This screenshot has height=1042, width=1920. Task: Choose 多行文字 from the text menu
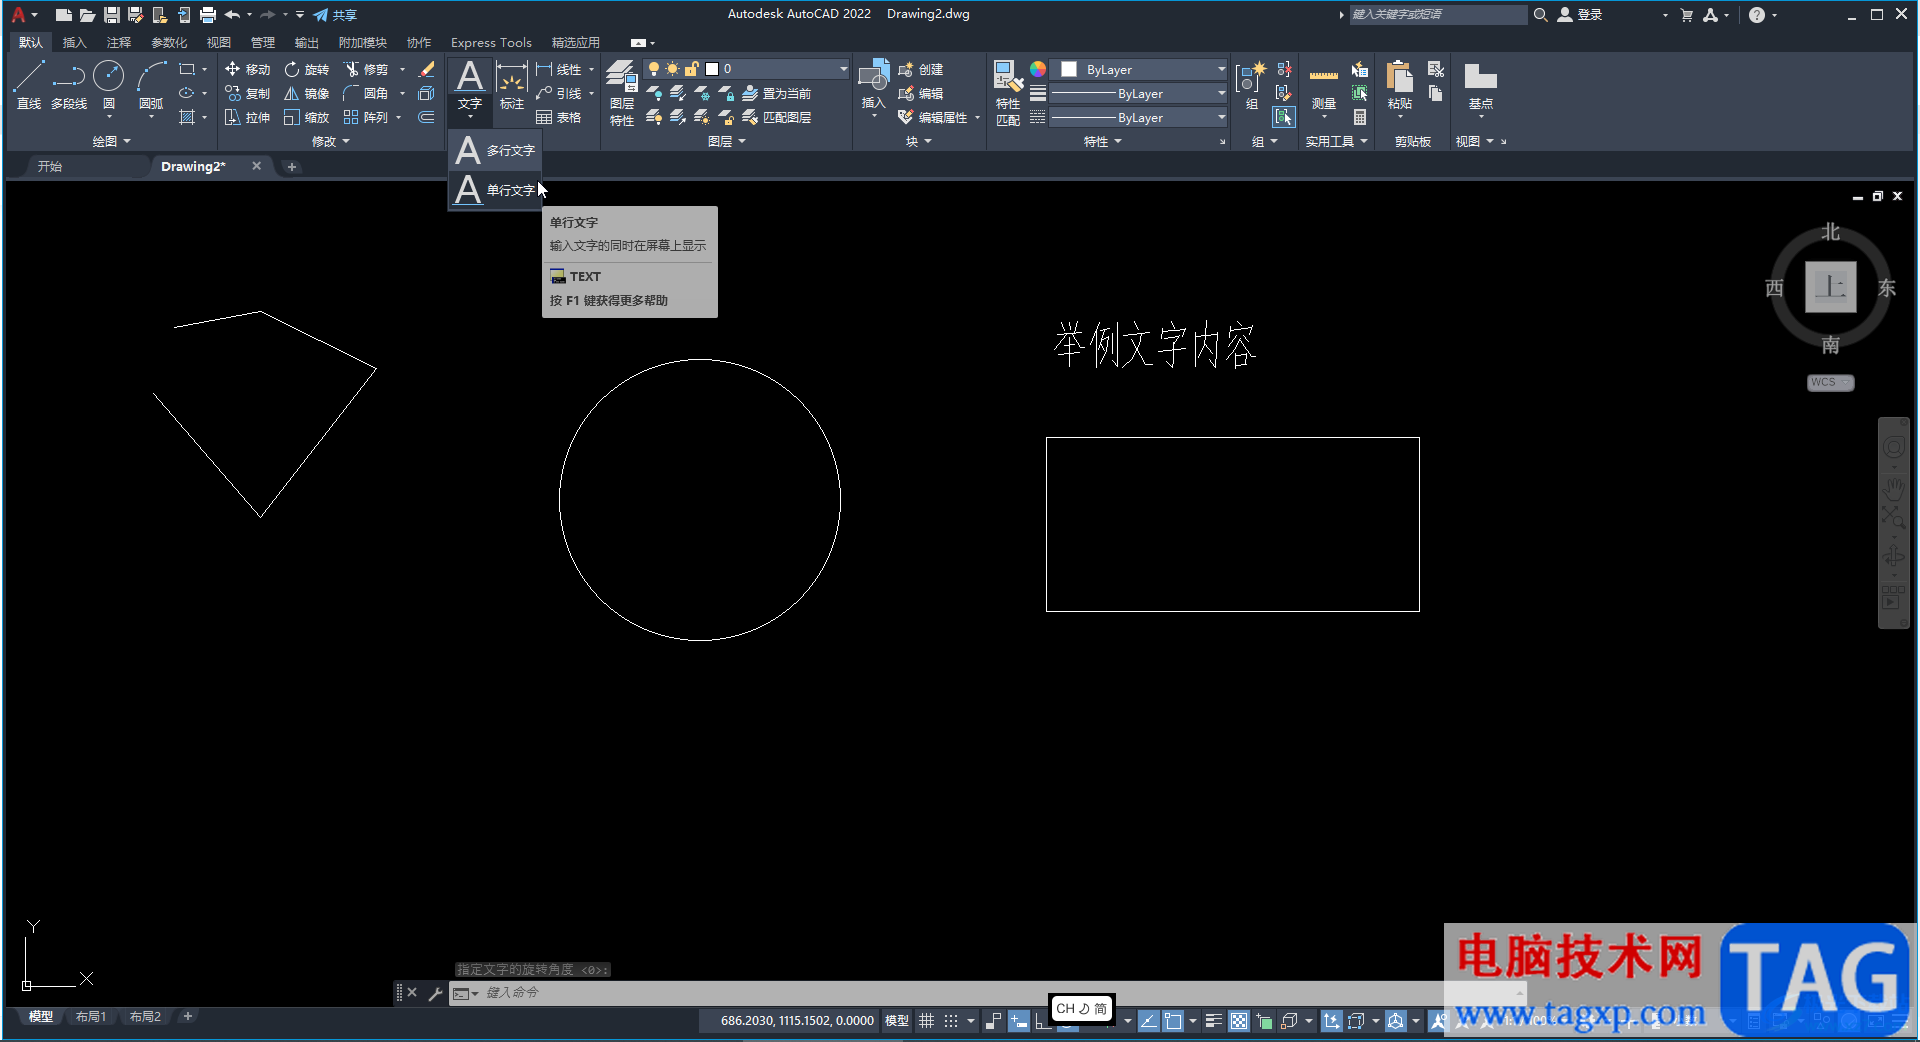click(495, 150)
